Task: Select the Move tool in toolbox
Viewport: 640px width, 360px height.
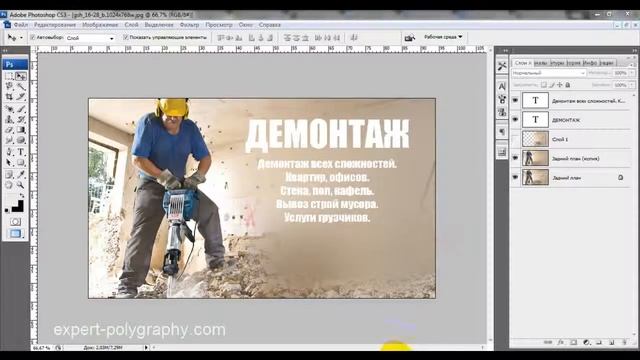Action: click(21, 76)
